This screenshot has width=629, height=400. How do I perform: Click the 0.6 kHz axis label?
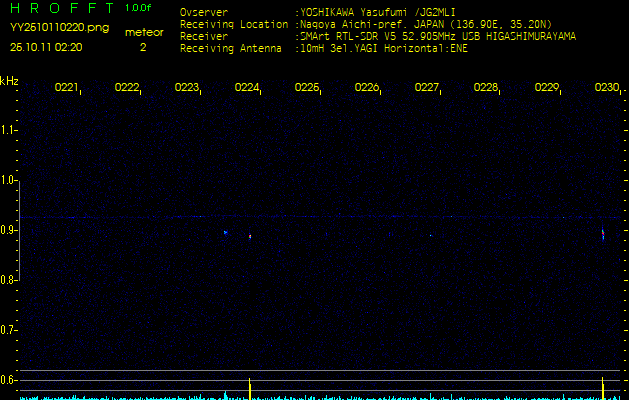click(x=7, y=380)
